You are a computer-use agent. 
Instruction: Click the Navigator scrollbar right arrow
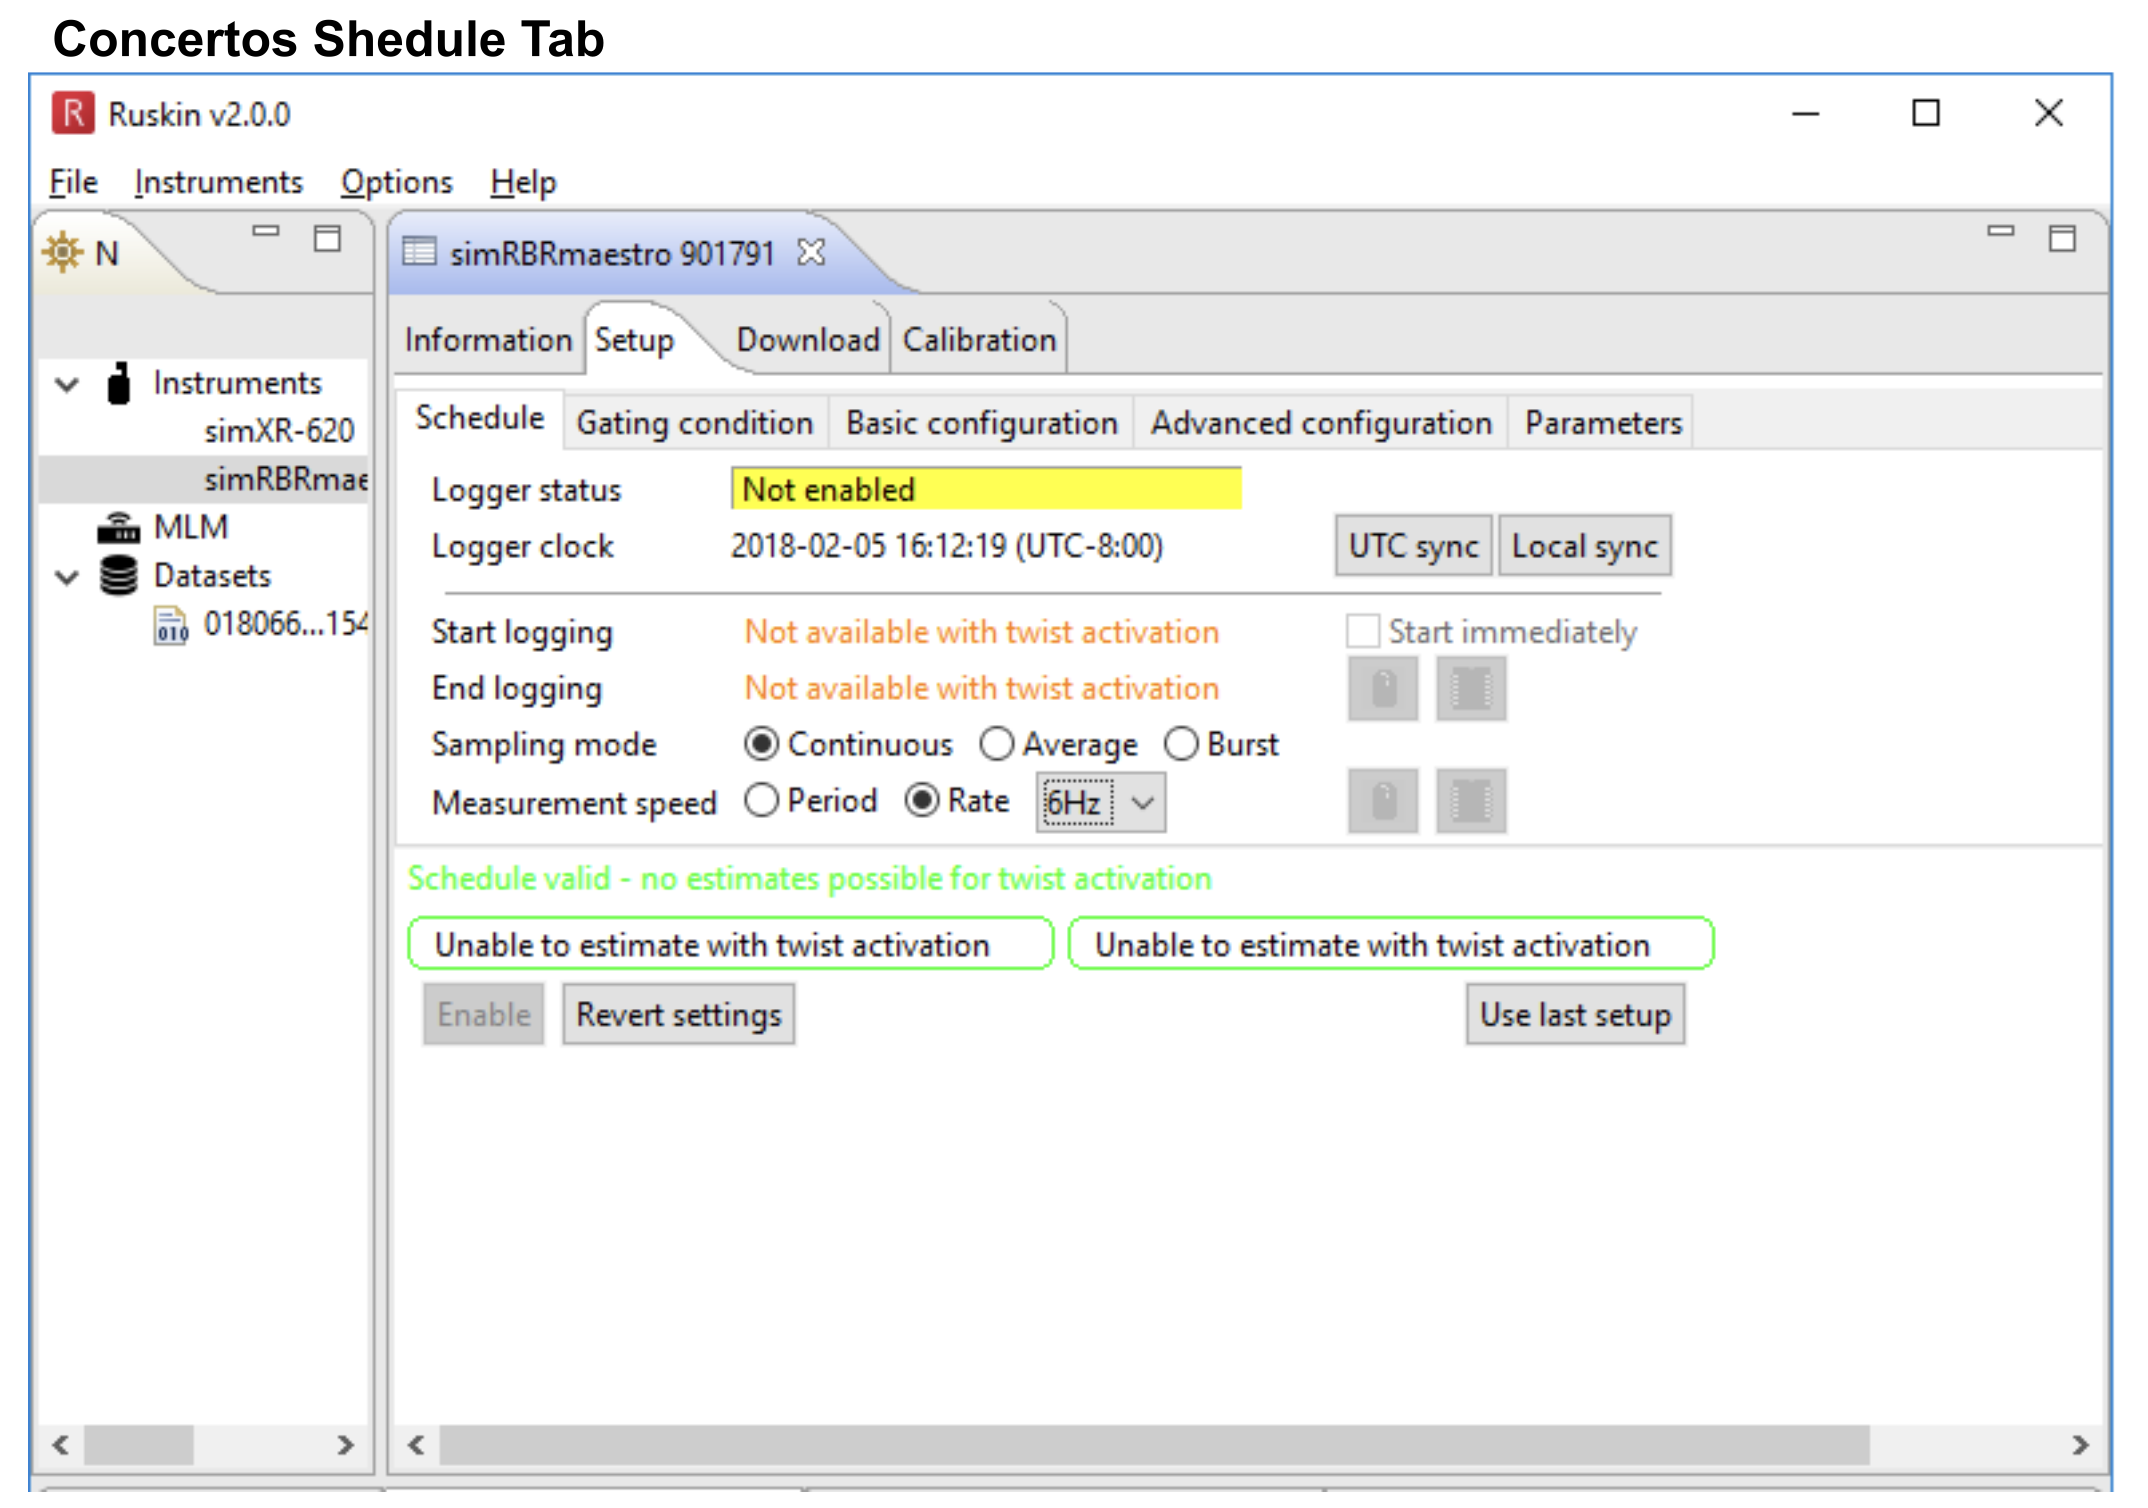345,1445
